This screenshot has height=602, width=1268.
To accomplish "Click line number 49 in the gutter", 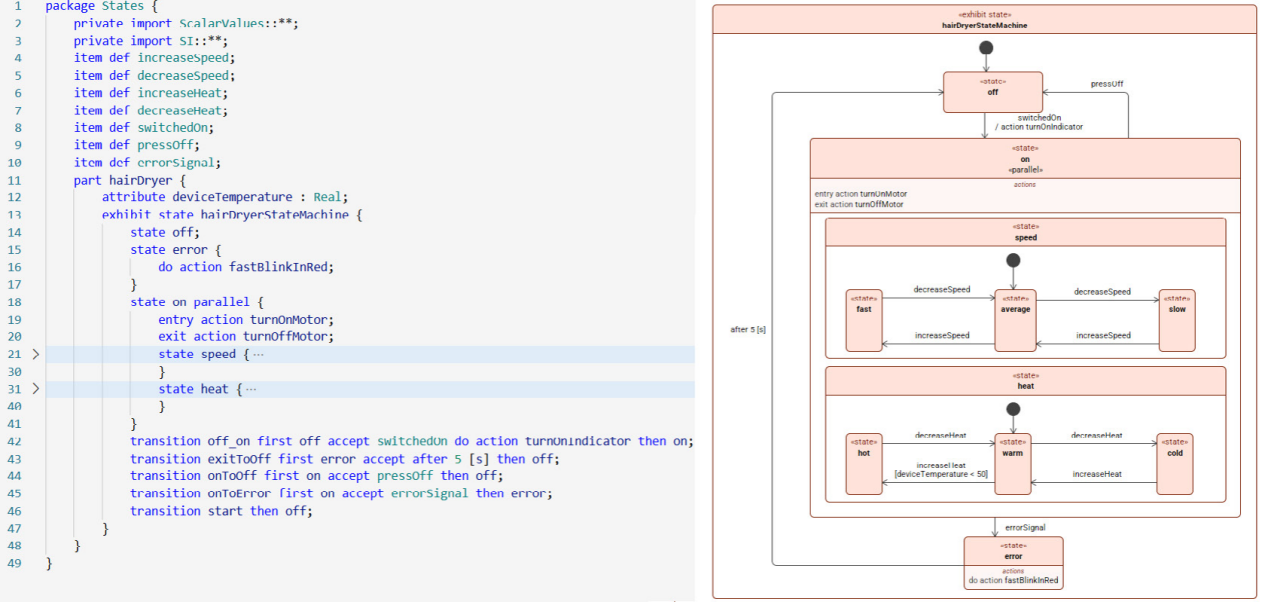I will click(x=14, y=563).
